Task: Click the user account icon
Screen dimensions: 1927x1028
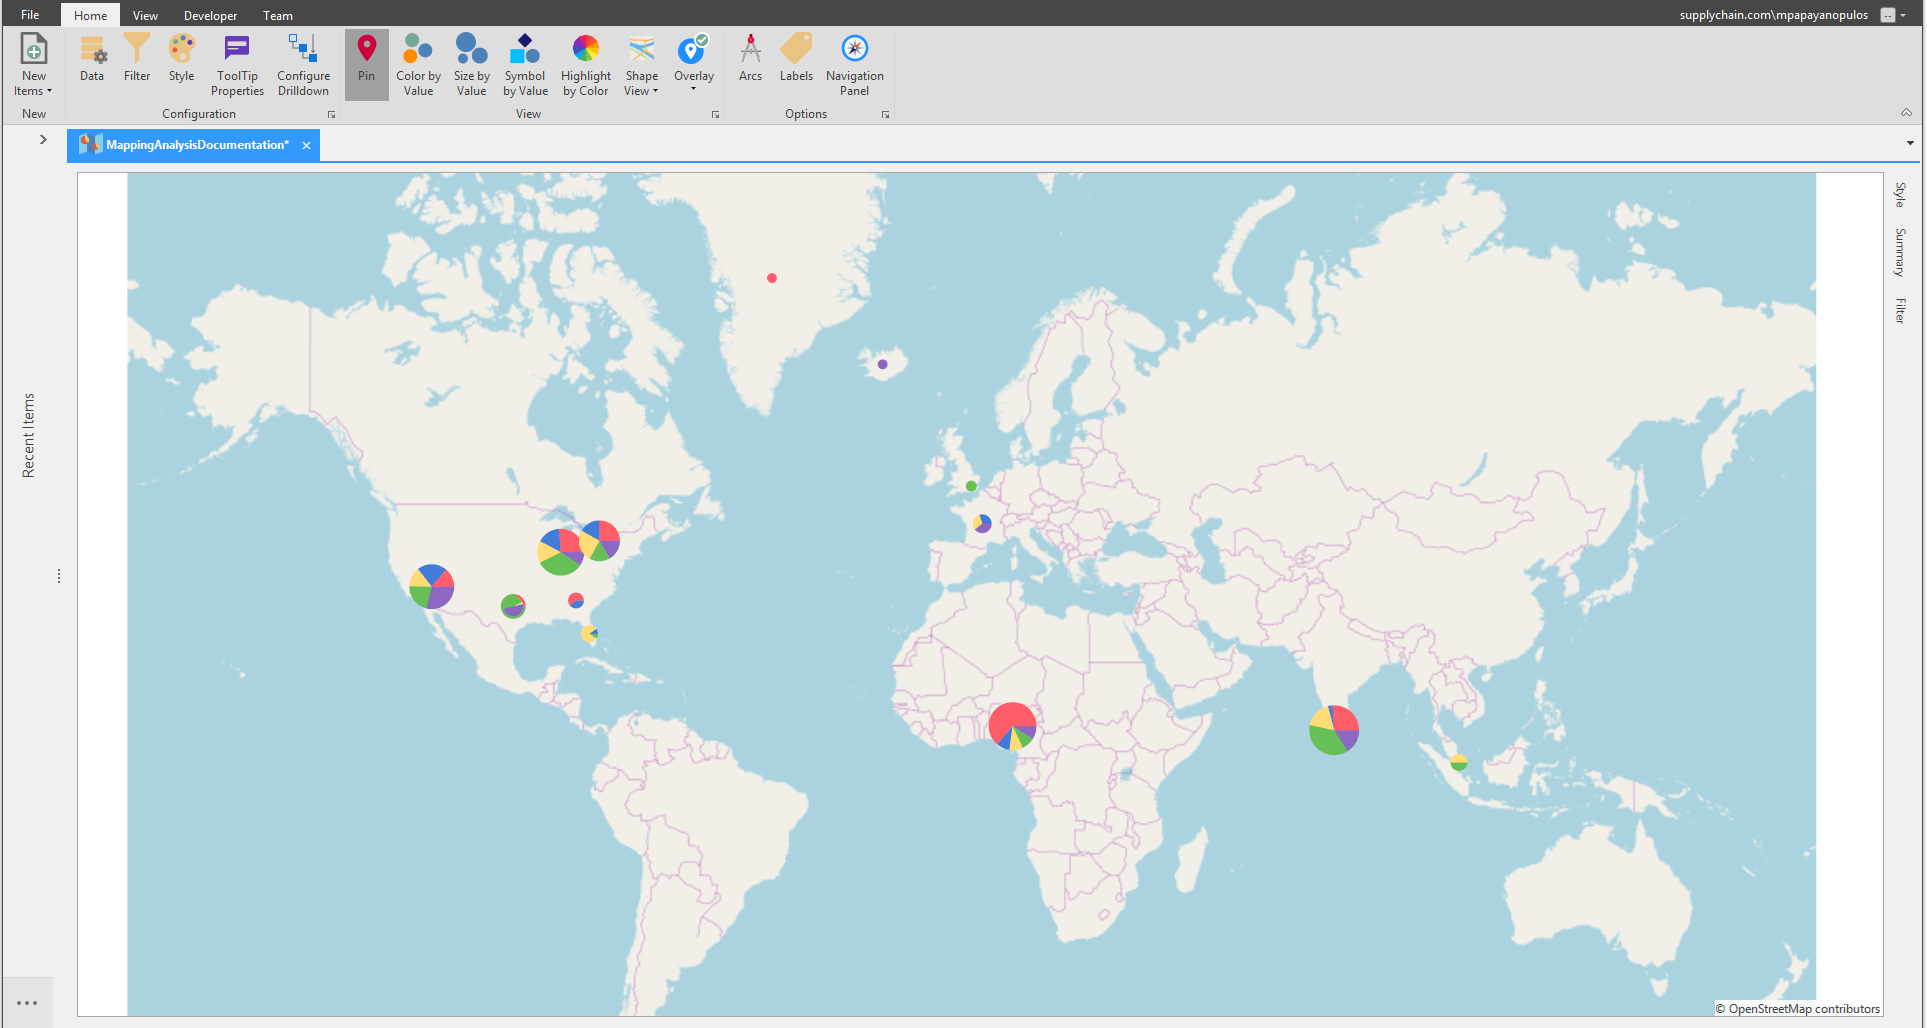Action: [1888, 15]
